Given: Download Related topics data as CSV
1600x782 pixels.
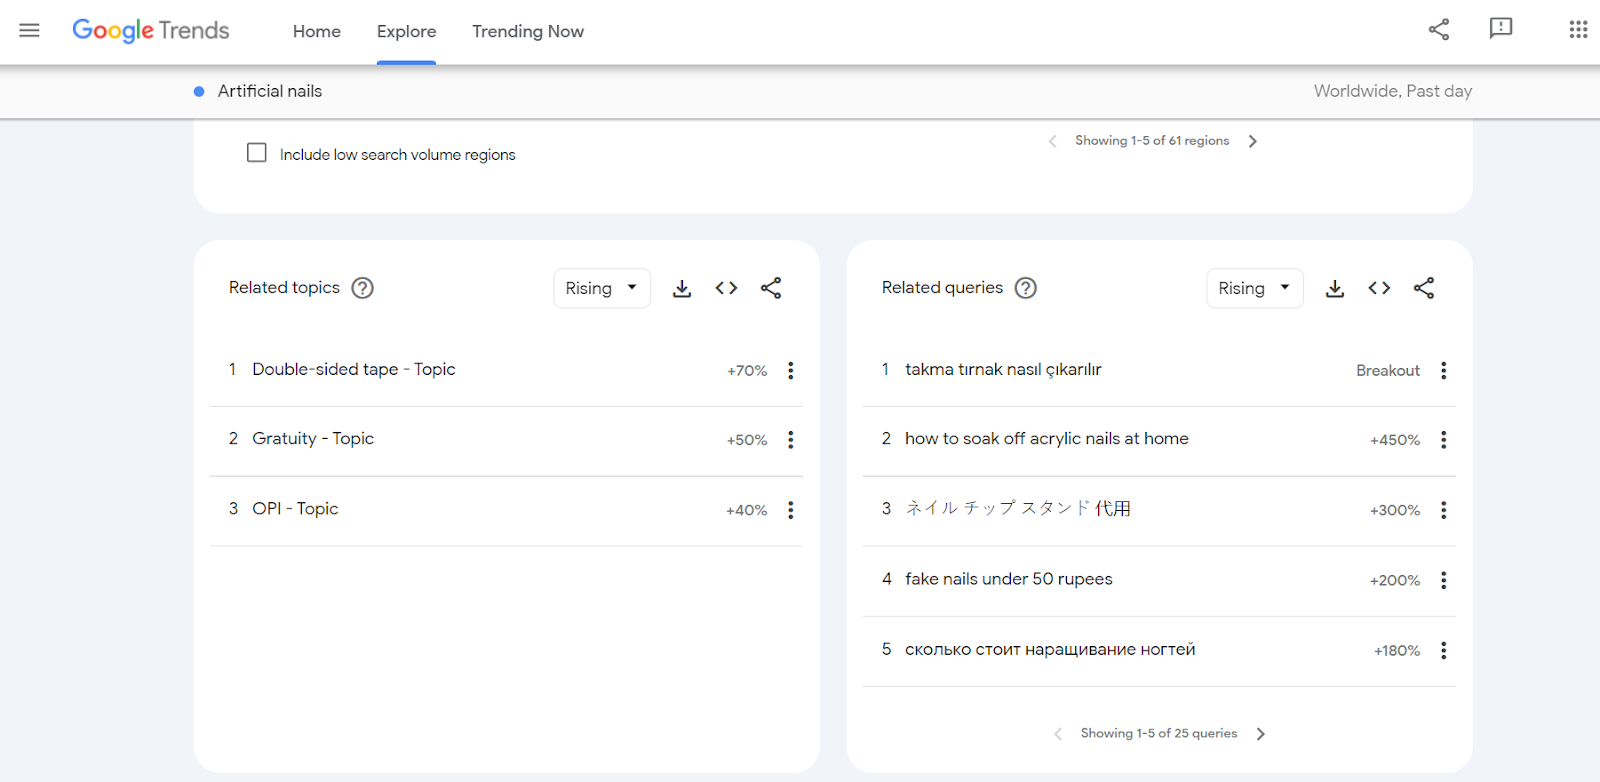Looking at the screenshot, I should click(682, 288).
